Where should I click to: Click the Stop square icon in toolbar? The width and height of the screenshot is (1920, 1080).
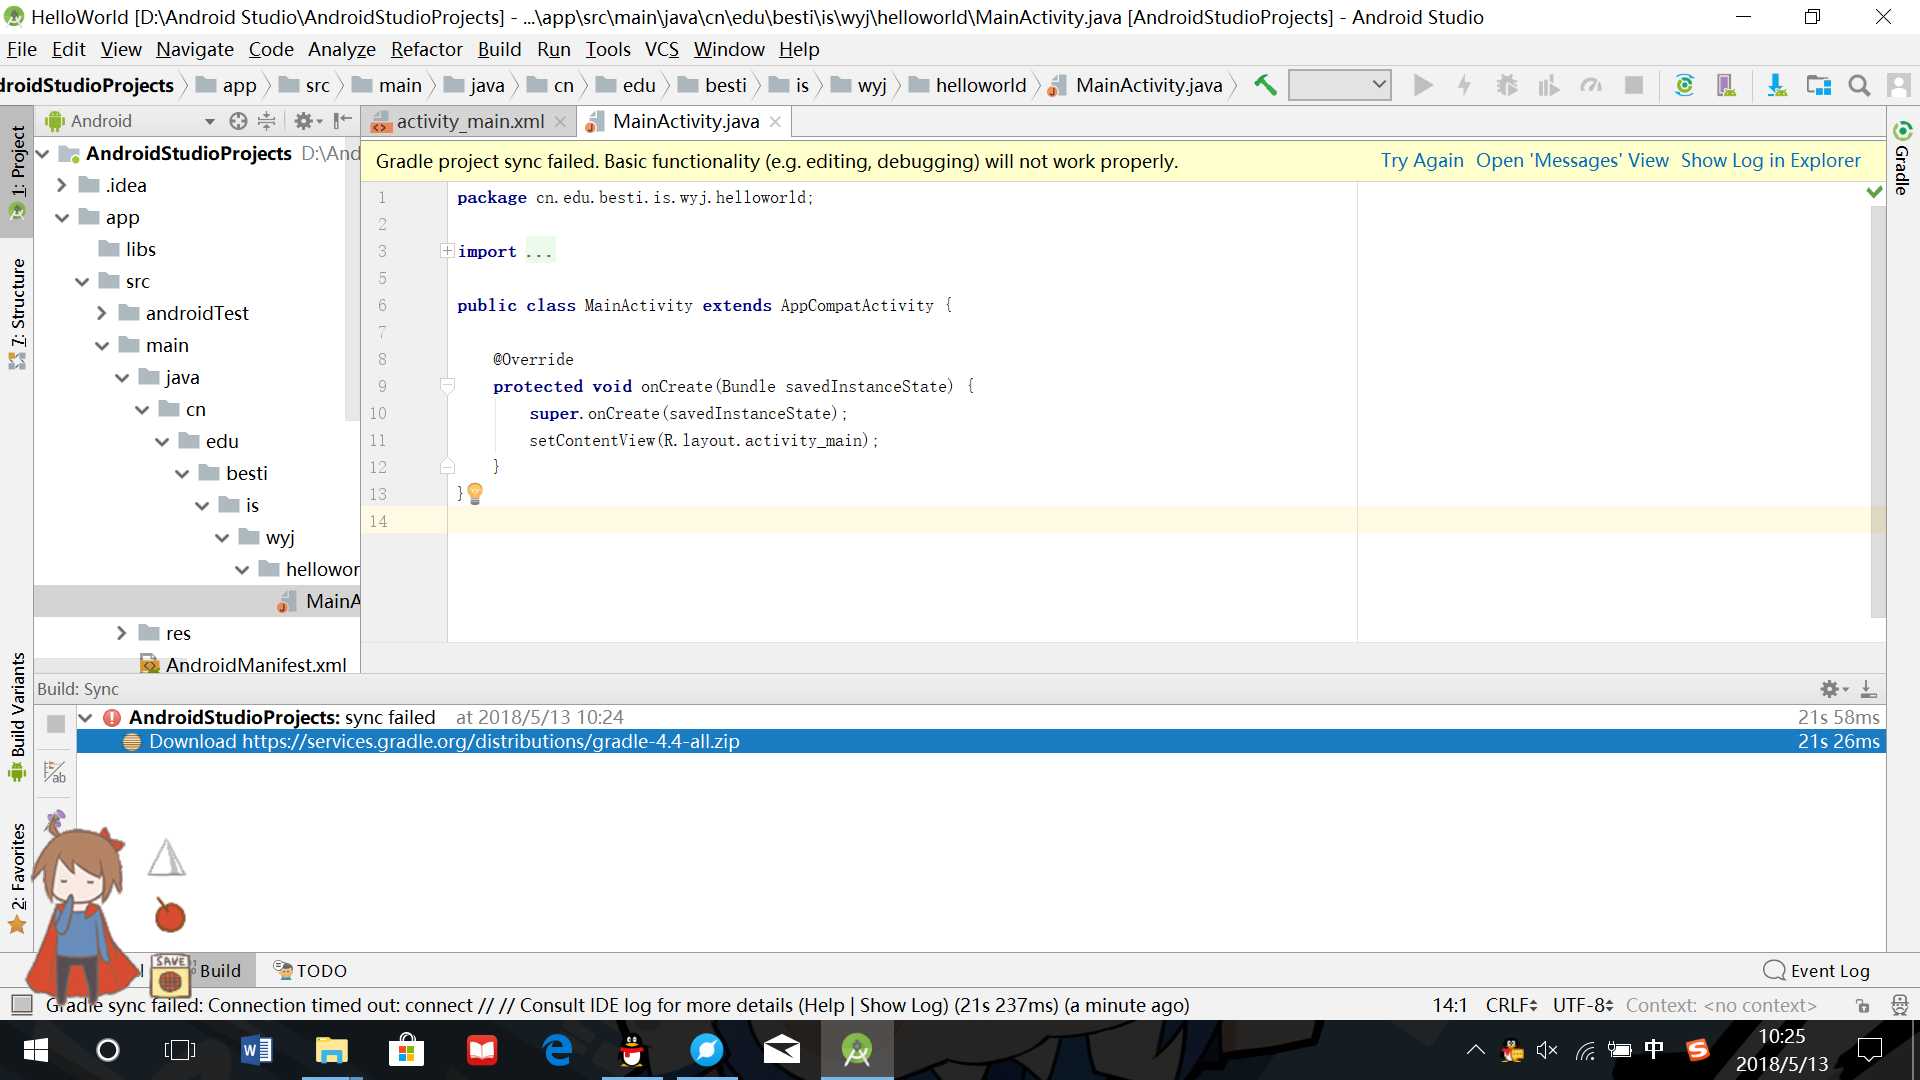point(1634,86)
